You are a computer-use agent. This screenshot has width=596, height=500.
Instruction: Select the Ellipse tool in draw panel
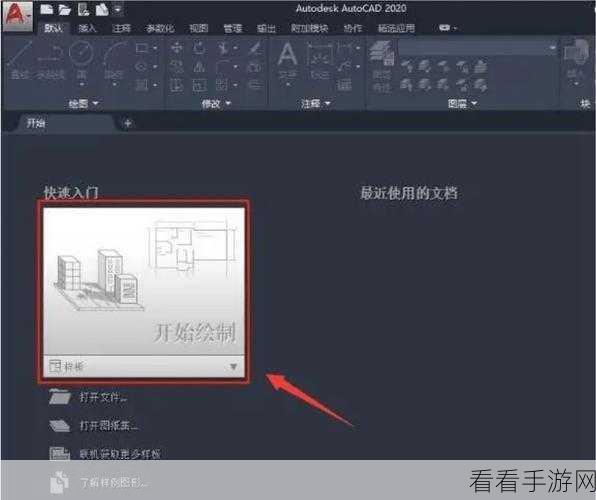click(142, 67)
